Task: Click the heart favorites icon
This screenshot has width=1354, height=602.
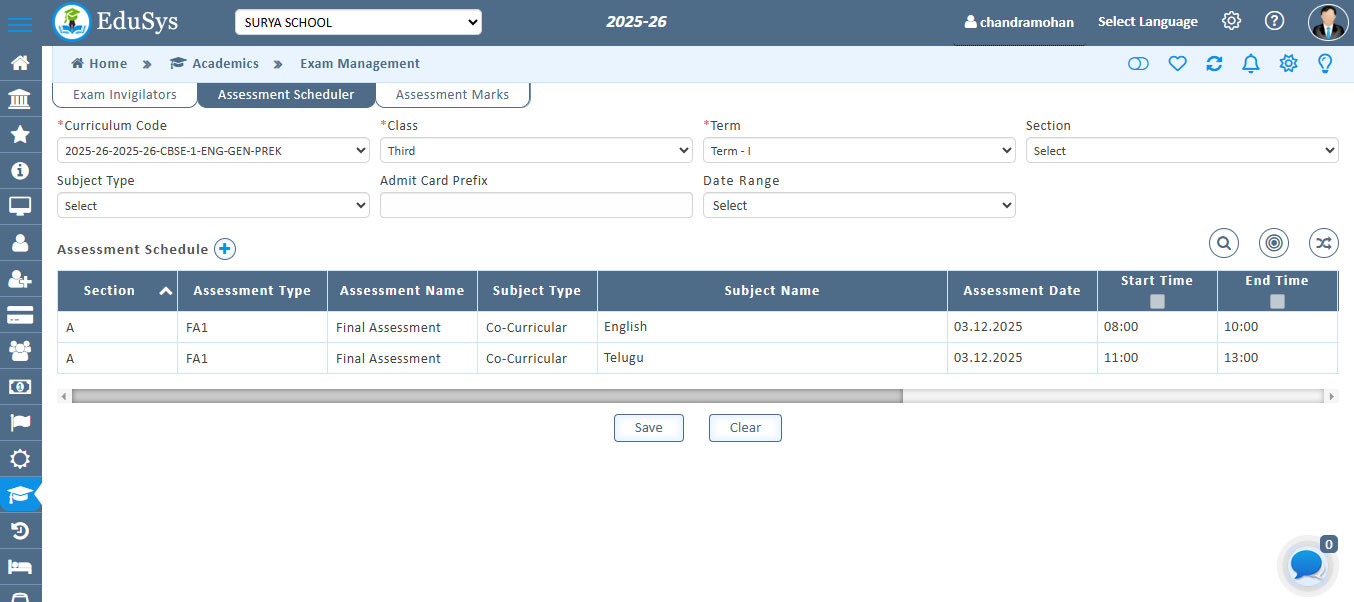Action: pos(1177,64)
